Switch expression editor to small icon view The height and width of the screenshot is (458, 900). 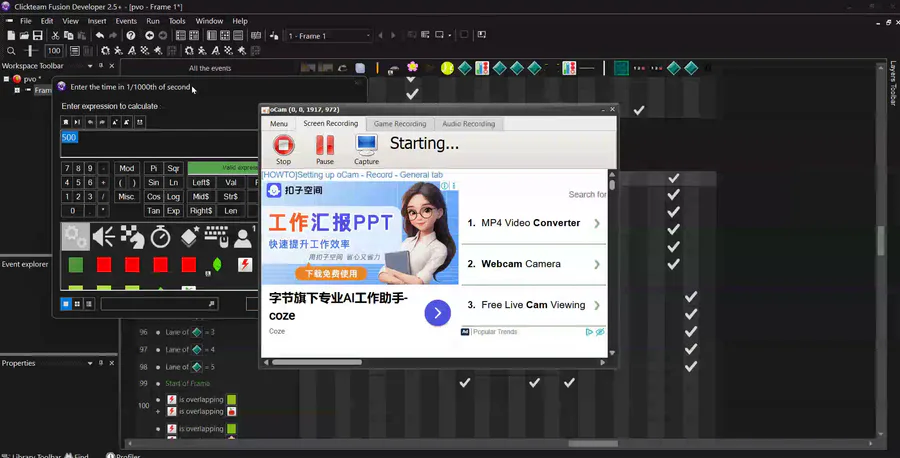point(77,304)
